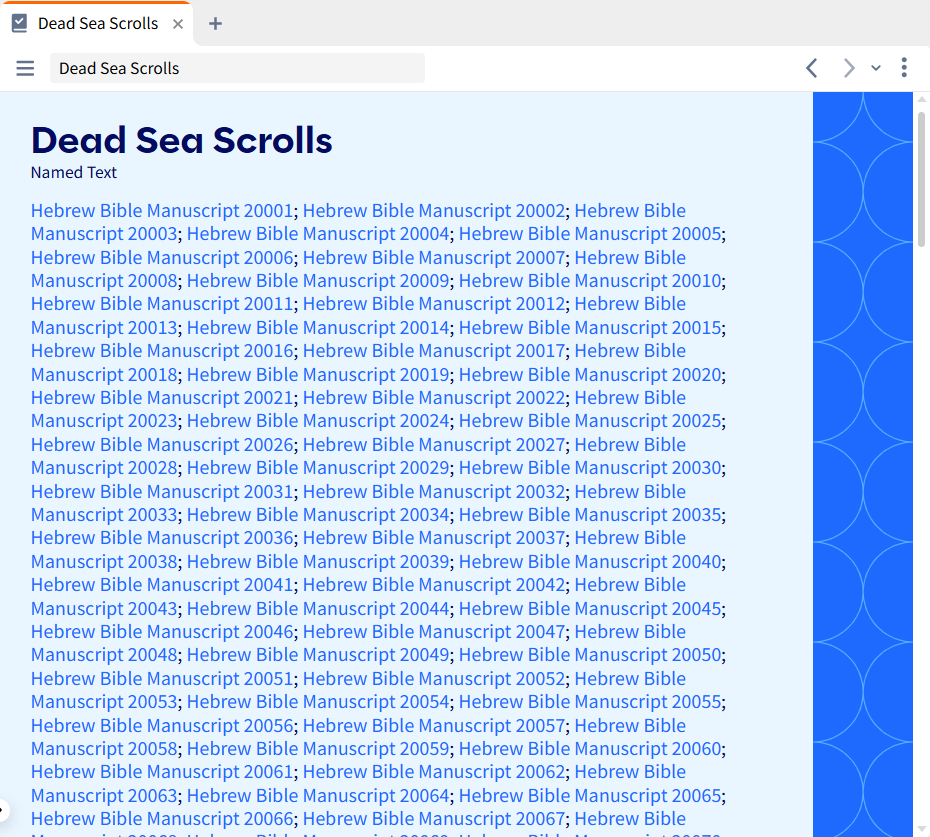Open the hamburger panel menu
930x837 pixels.
pyautogui.click(x=25, y=68)
